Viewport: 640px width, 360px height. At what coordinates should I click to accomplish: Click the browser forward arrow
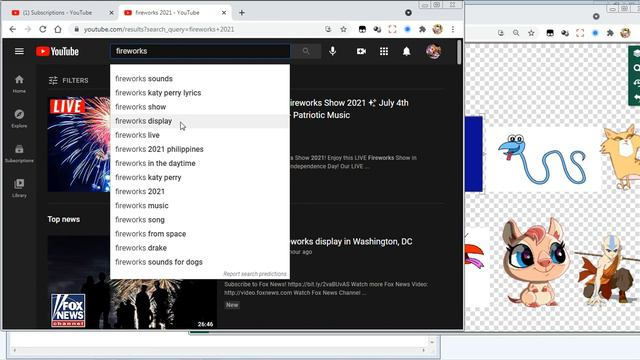point(28,29)
